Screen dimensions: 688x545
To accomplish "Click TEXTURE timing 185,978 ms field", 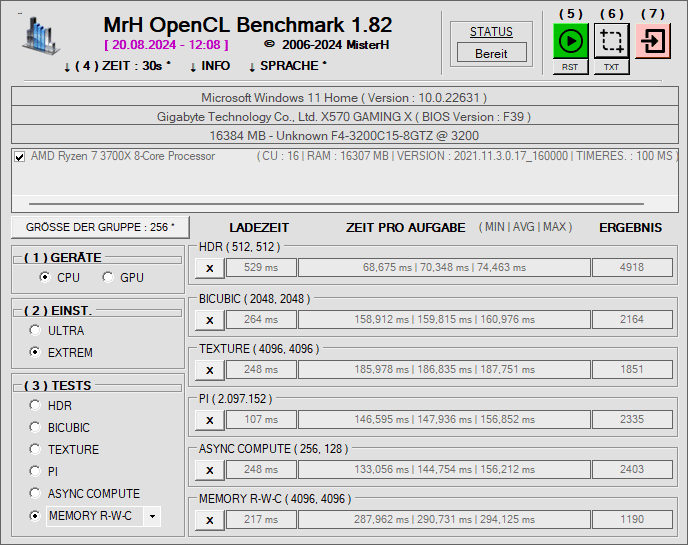I will click(x=444, y=369).
